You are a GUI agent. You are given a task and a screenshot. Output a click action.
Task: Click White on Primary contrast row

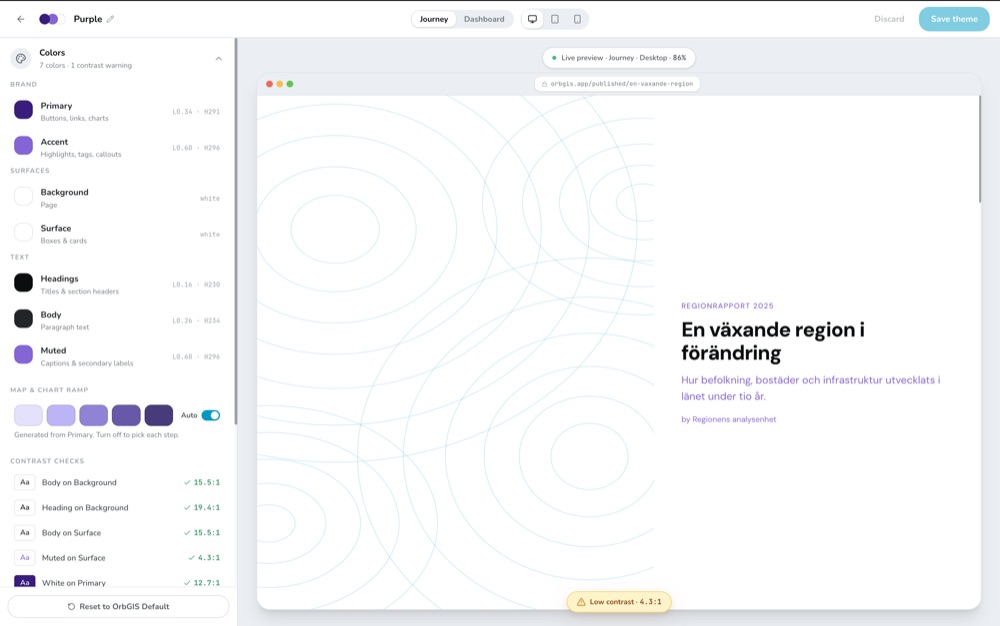[117, 582]
